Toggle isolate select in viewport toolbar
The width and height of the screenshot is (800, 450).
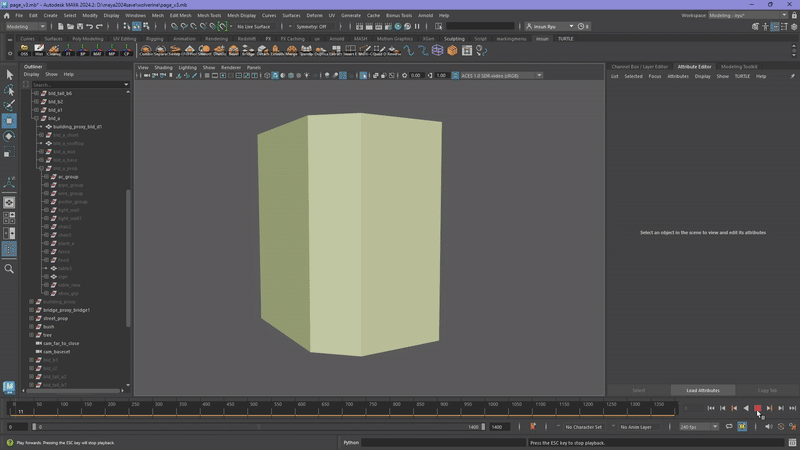click(363, 76)
